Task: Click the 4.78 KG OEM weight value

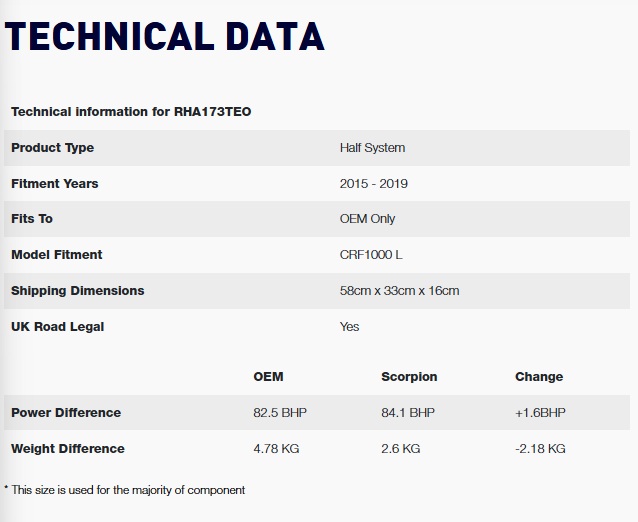Action: pos(276,448)
